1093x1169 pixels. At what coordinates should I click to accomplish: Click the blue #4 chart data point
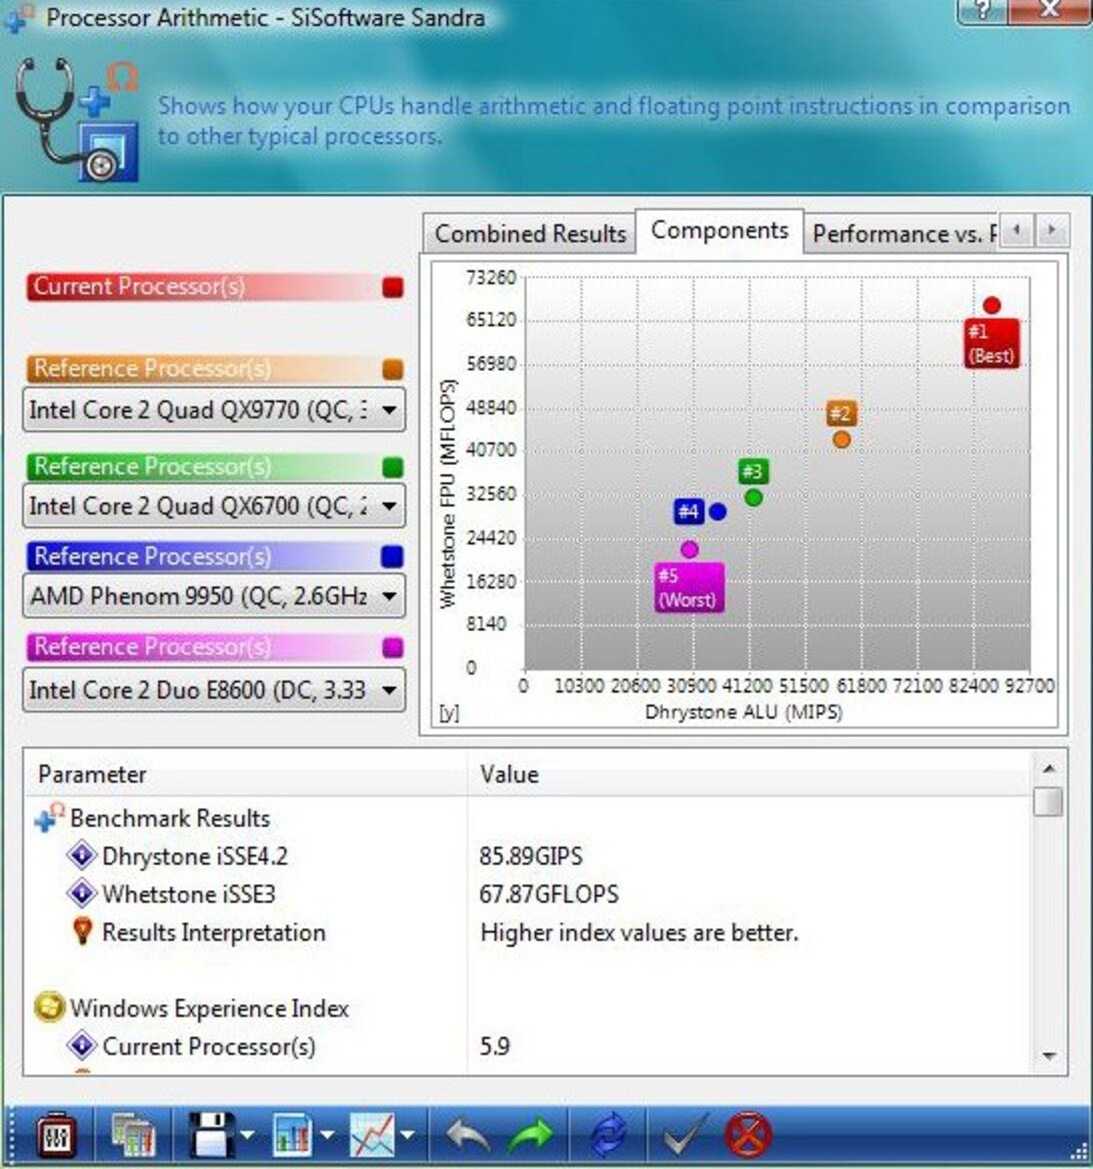[717, 511]
